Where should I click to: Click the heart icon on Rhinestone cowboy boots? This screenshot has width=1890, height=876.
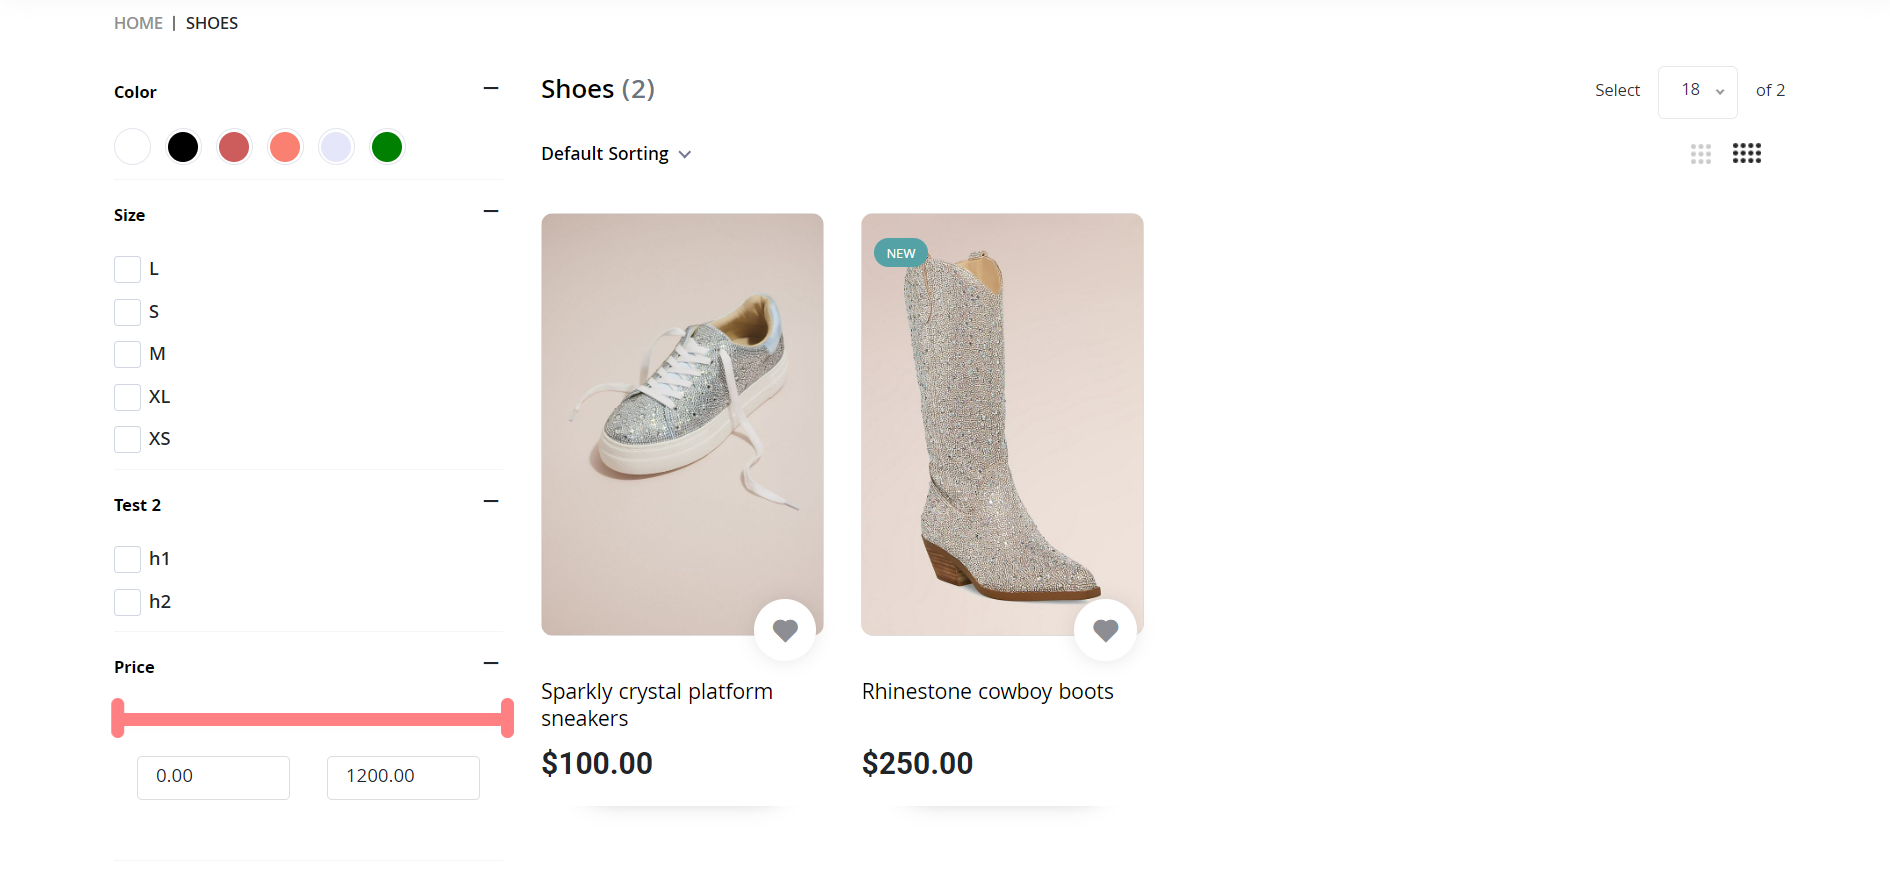coord(1105,629)
